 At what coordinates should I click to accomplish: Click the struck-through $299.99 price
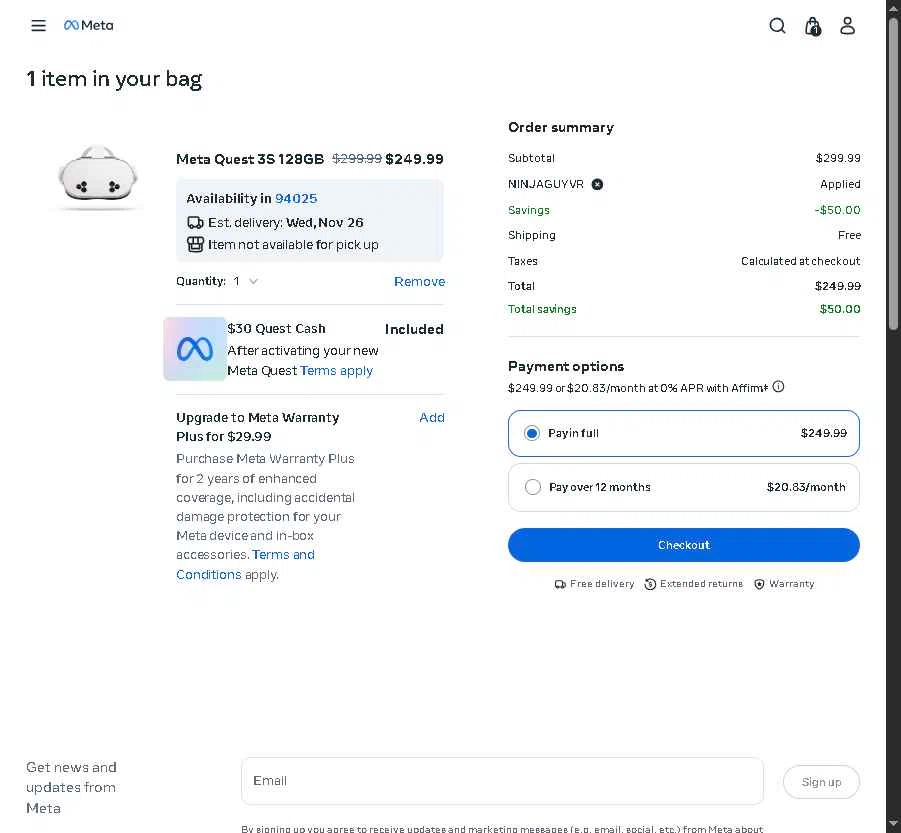point(357,159)
